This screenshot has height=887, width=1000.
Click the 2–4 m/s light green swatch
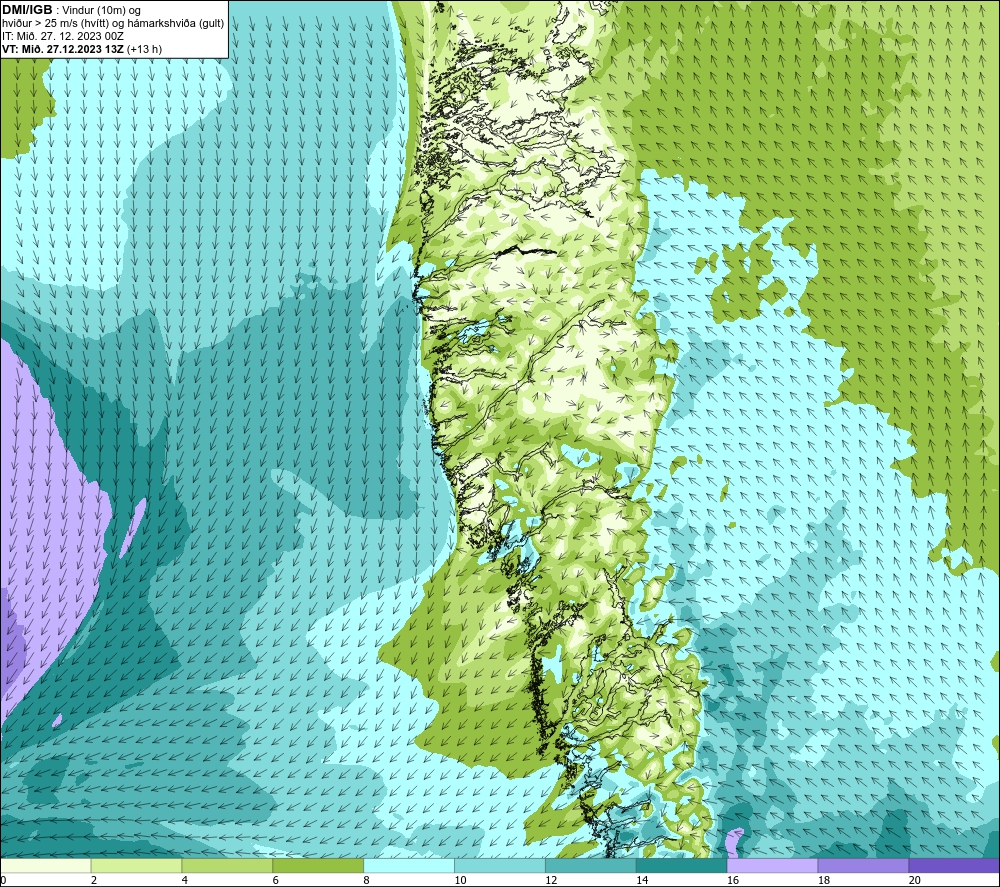click(136, 866)
